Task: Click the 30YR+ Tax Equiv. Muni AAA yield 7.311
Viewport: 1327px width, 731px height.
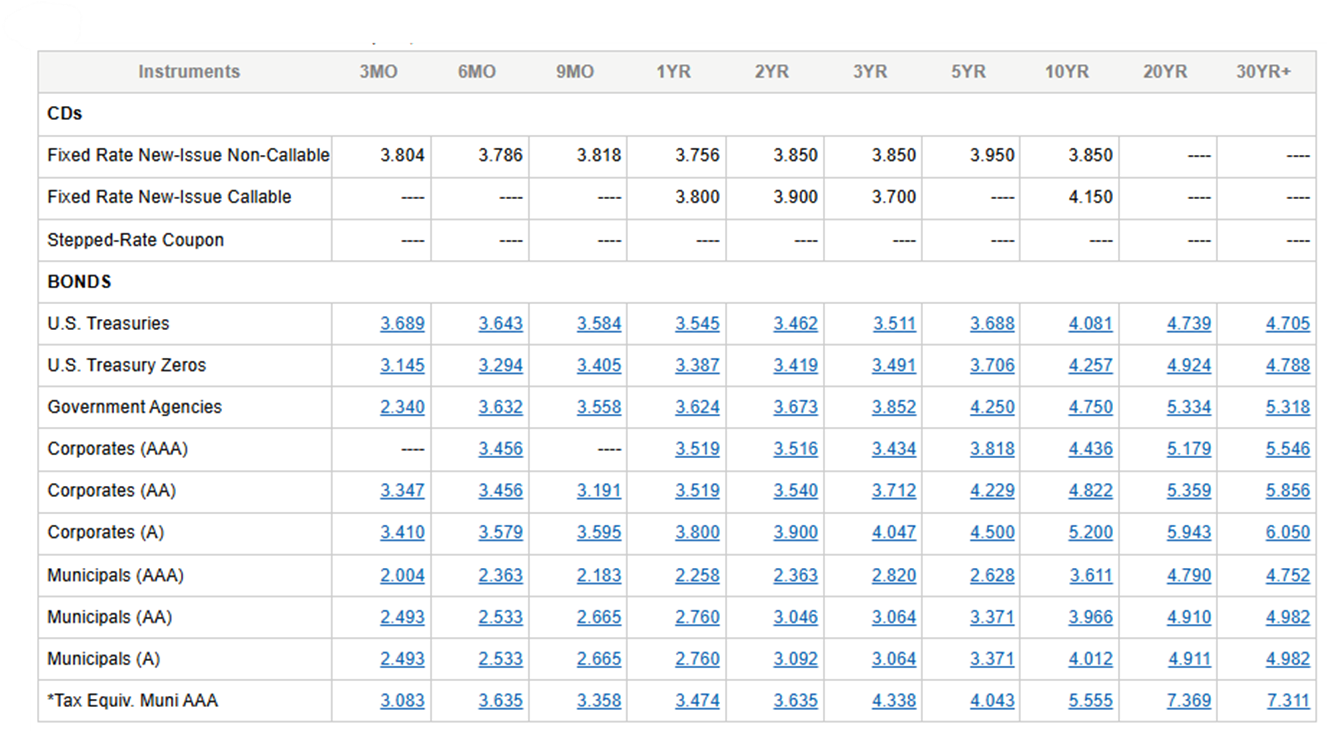Action: (1288, 701)
